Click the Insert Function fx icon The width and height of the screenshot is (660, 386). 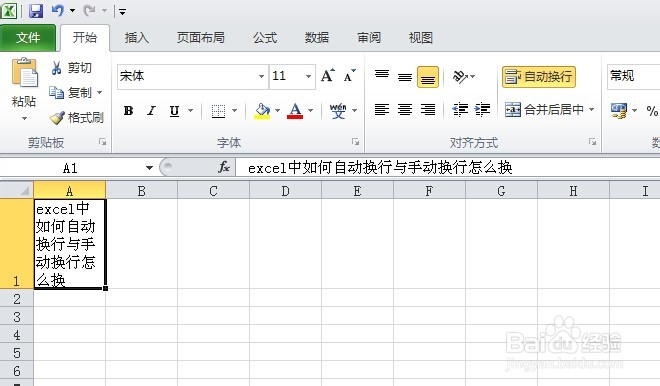click(x=224, y=168)
